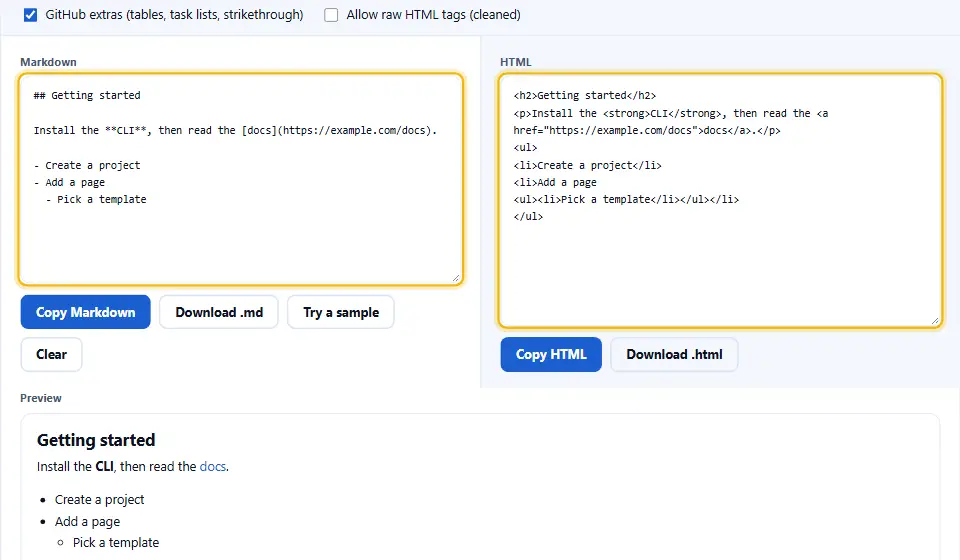Click the '- Pick a template' Markdown line
The image size is (960, 560).
(96, 200)
